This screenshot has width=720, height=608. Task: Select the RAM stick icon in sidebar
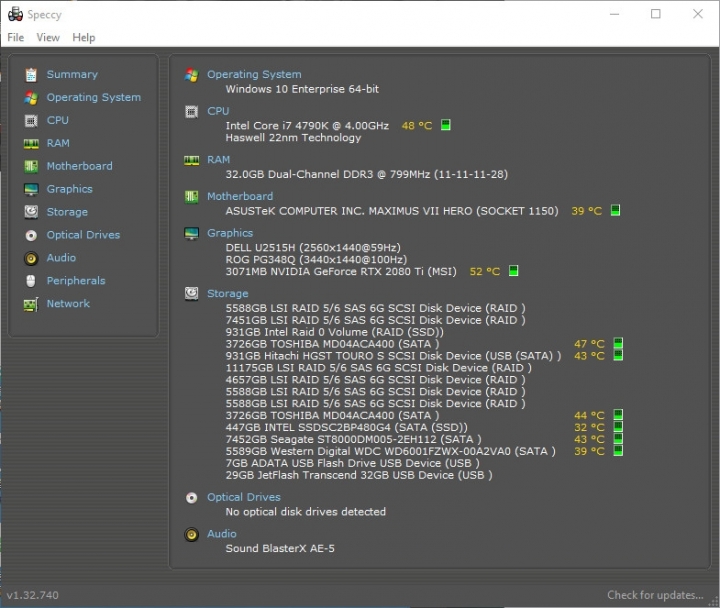(x=31, y=144)
